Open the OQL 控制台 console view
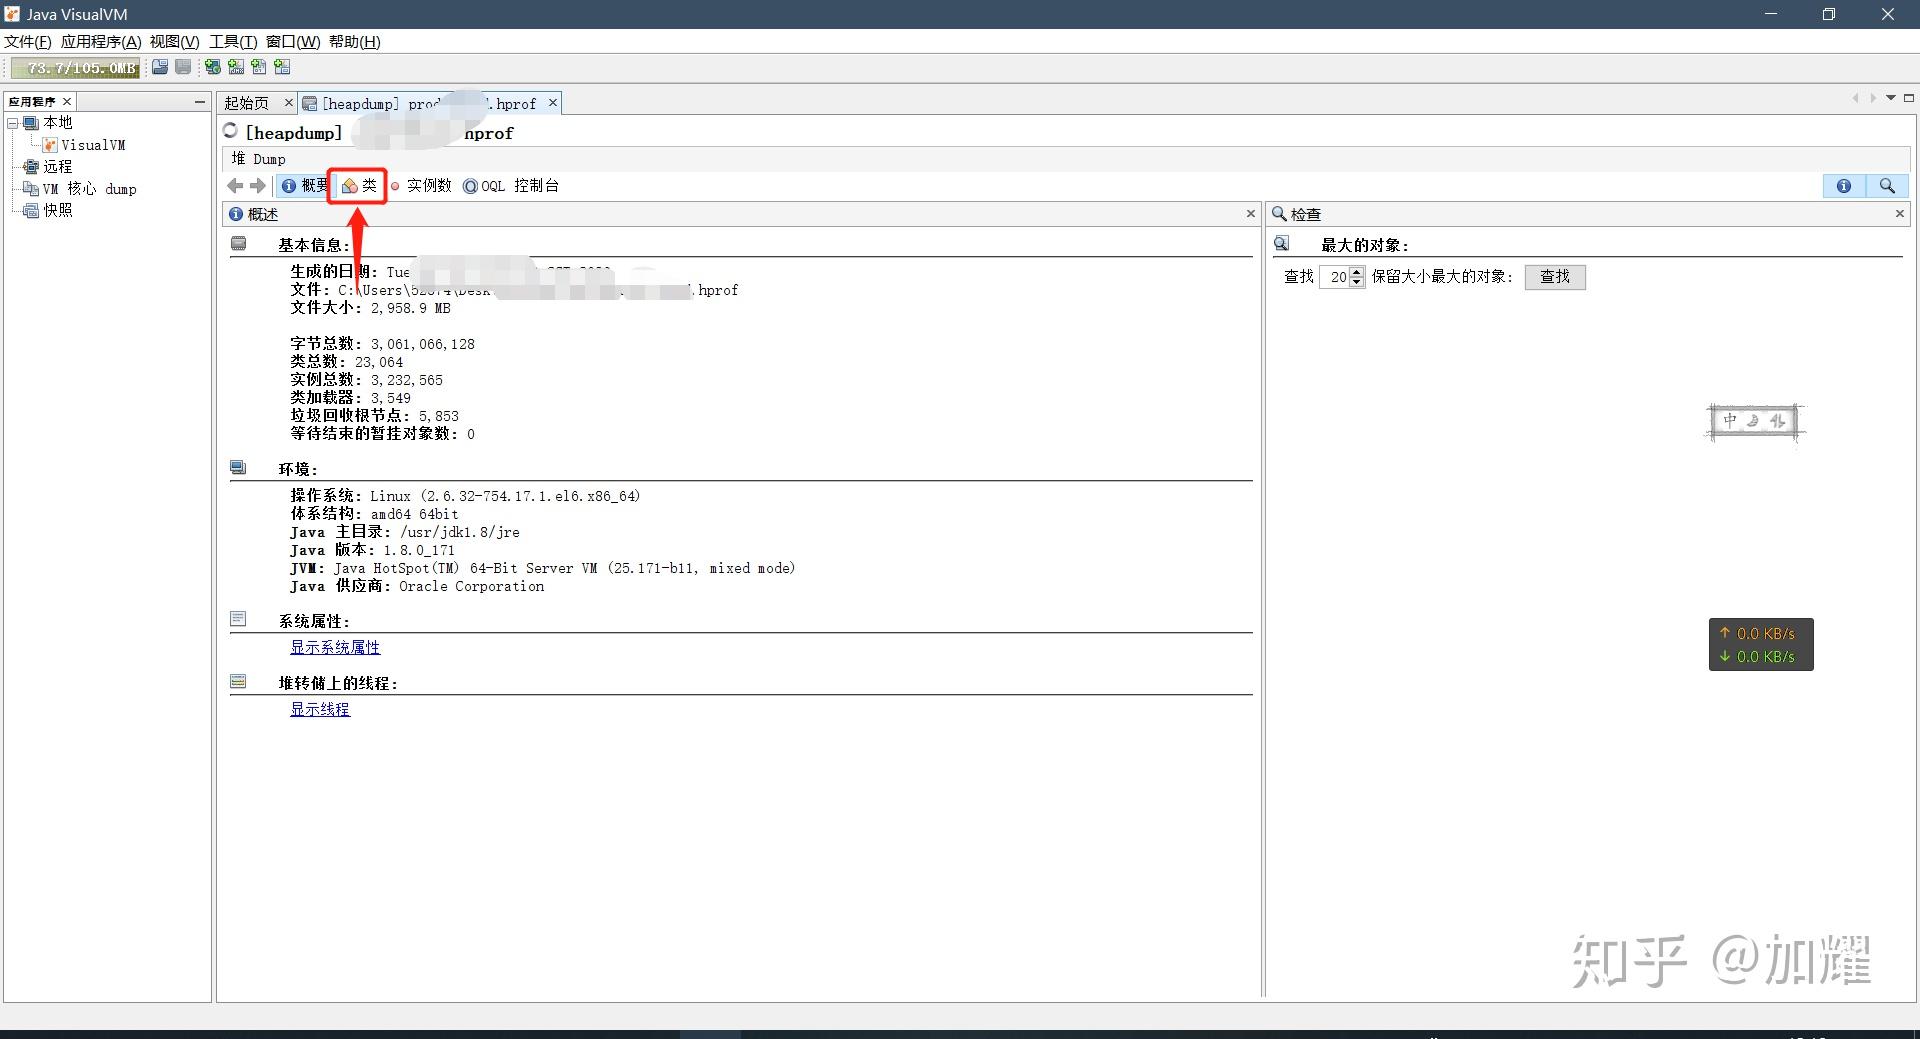The image size is (1920, 1039). pos(511,186)
